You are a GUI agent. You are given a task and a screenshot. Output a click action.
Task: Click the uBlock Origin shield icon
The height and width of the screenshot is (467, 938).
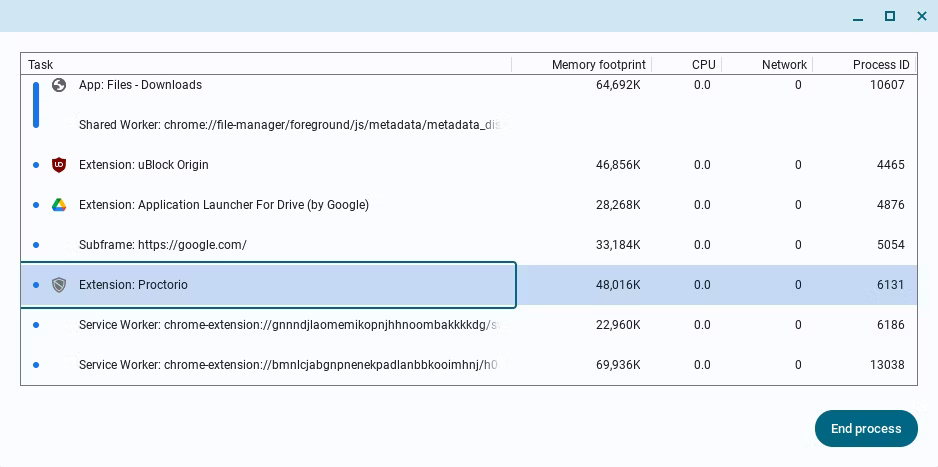(x=59, y=165)
